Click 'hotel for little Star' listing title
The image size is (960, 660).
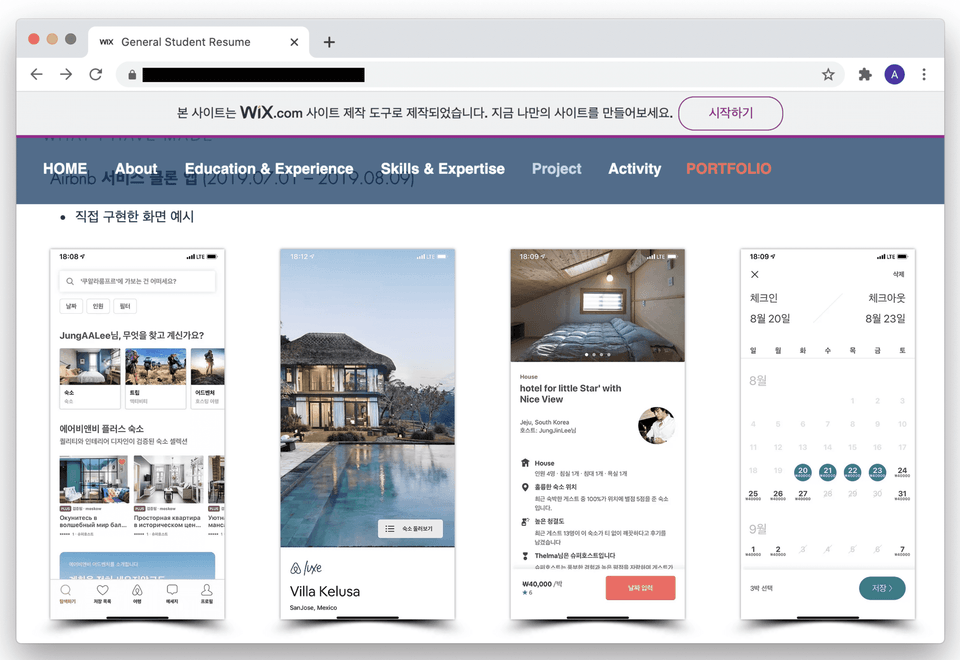pos(570,394)
